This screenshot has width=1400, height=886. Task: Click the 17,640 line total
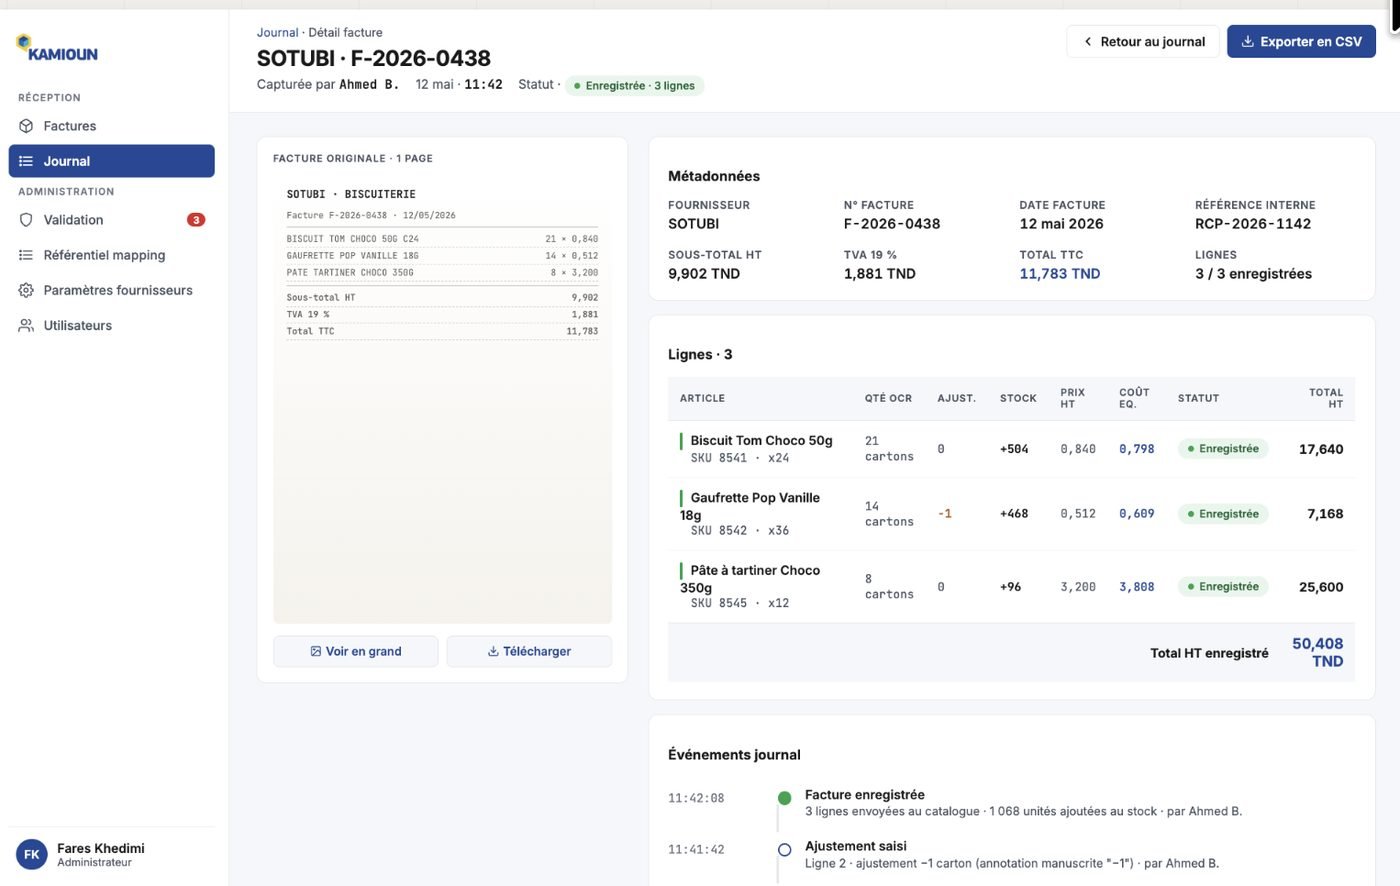1321,449
